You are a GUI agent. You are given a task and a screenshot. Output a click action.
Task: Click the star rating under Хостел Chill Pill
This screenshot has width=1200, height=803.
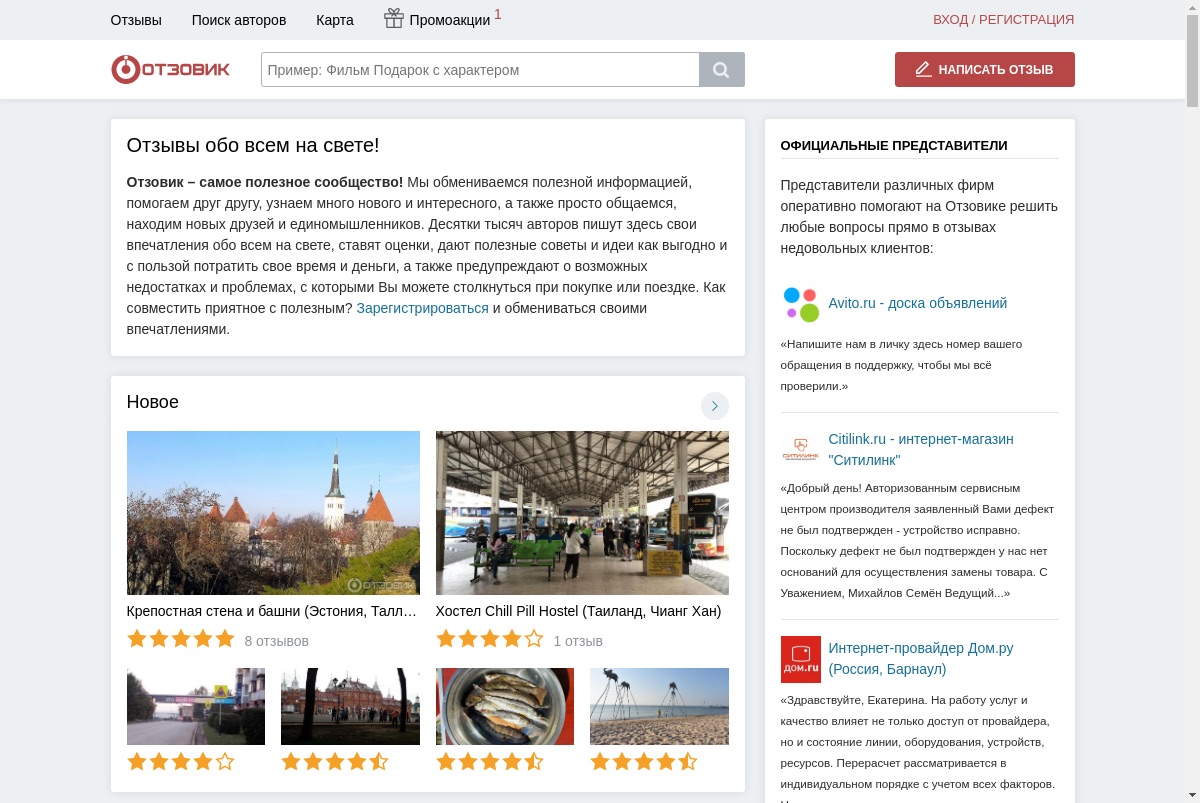(x=490, y=639)
